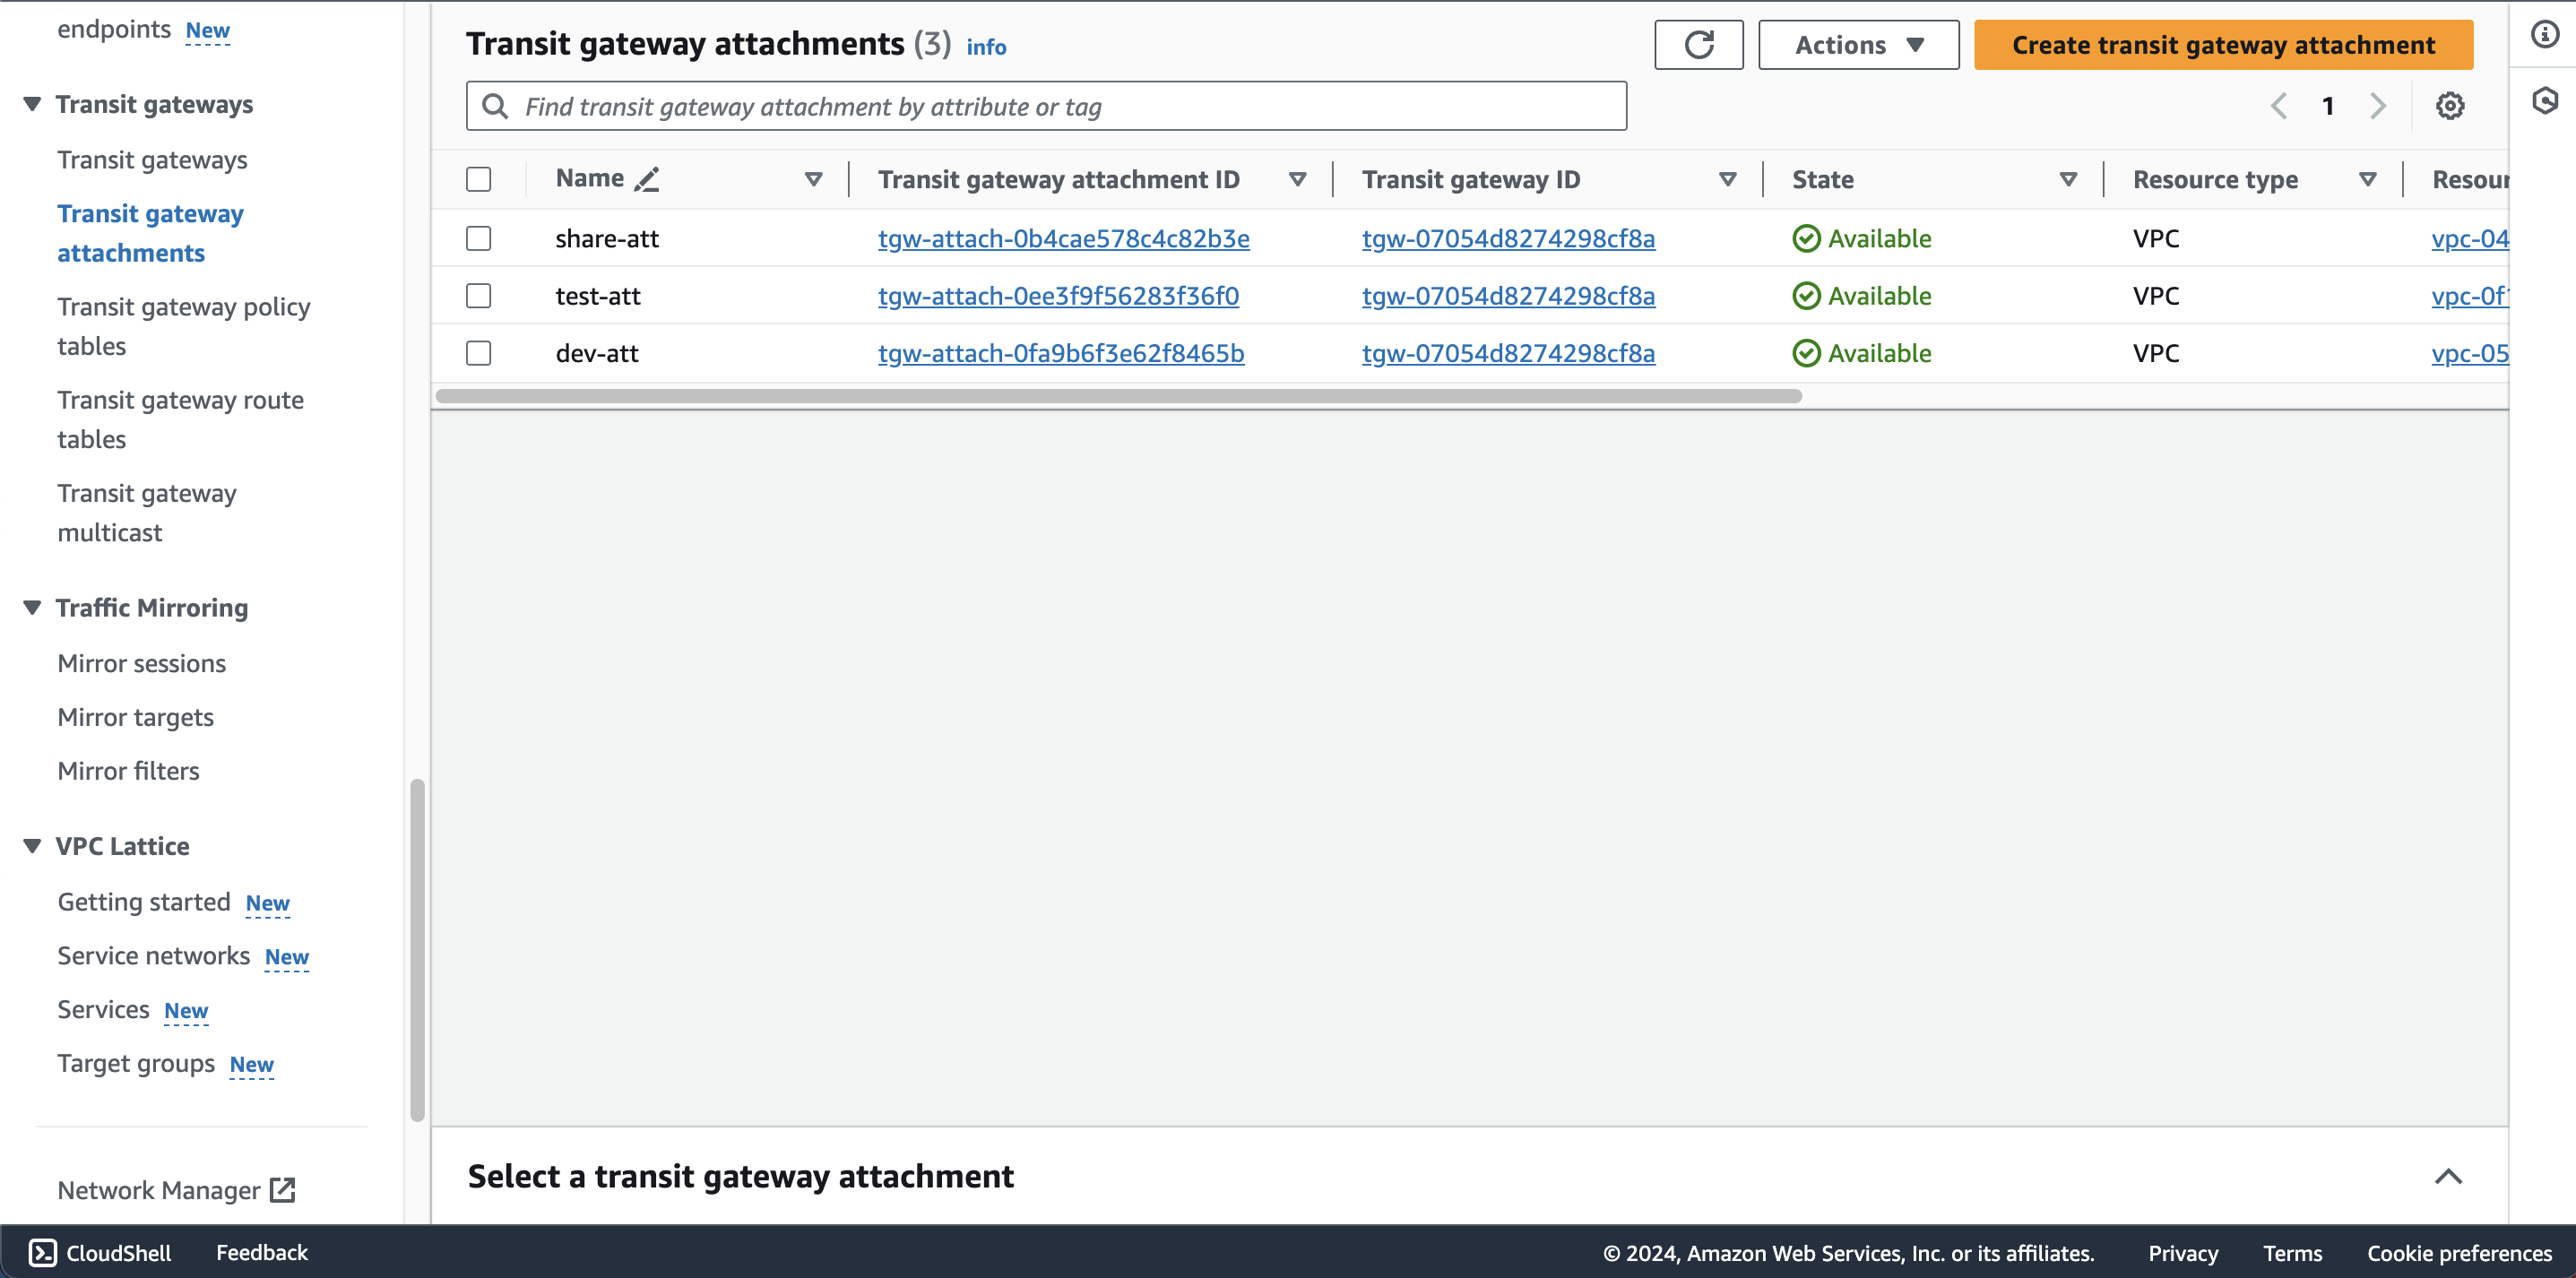Select the checkbox for share-att row

(x=478, y=237)
